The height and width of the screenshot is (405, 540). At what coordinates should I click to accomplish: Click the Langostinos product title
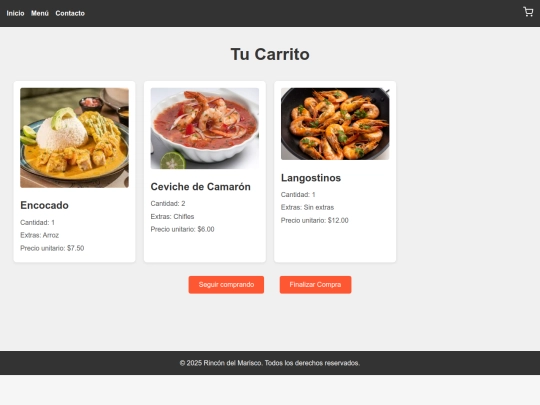pos(311,178)
